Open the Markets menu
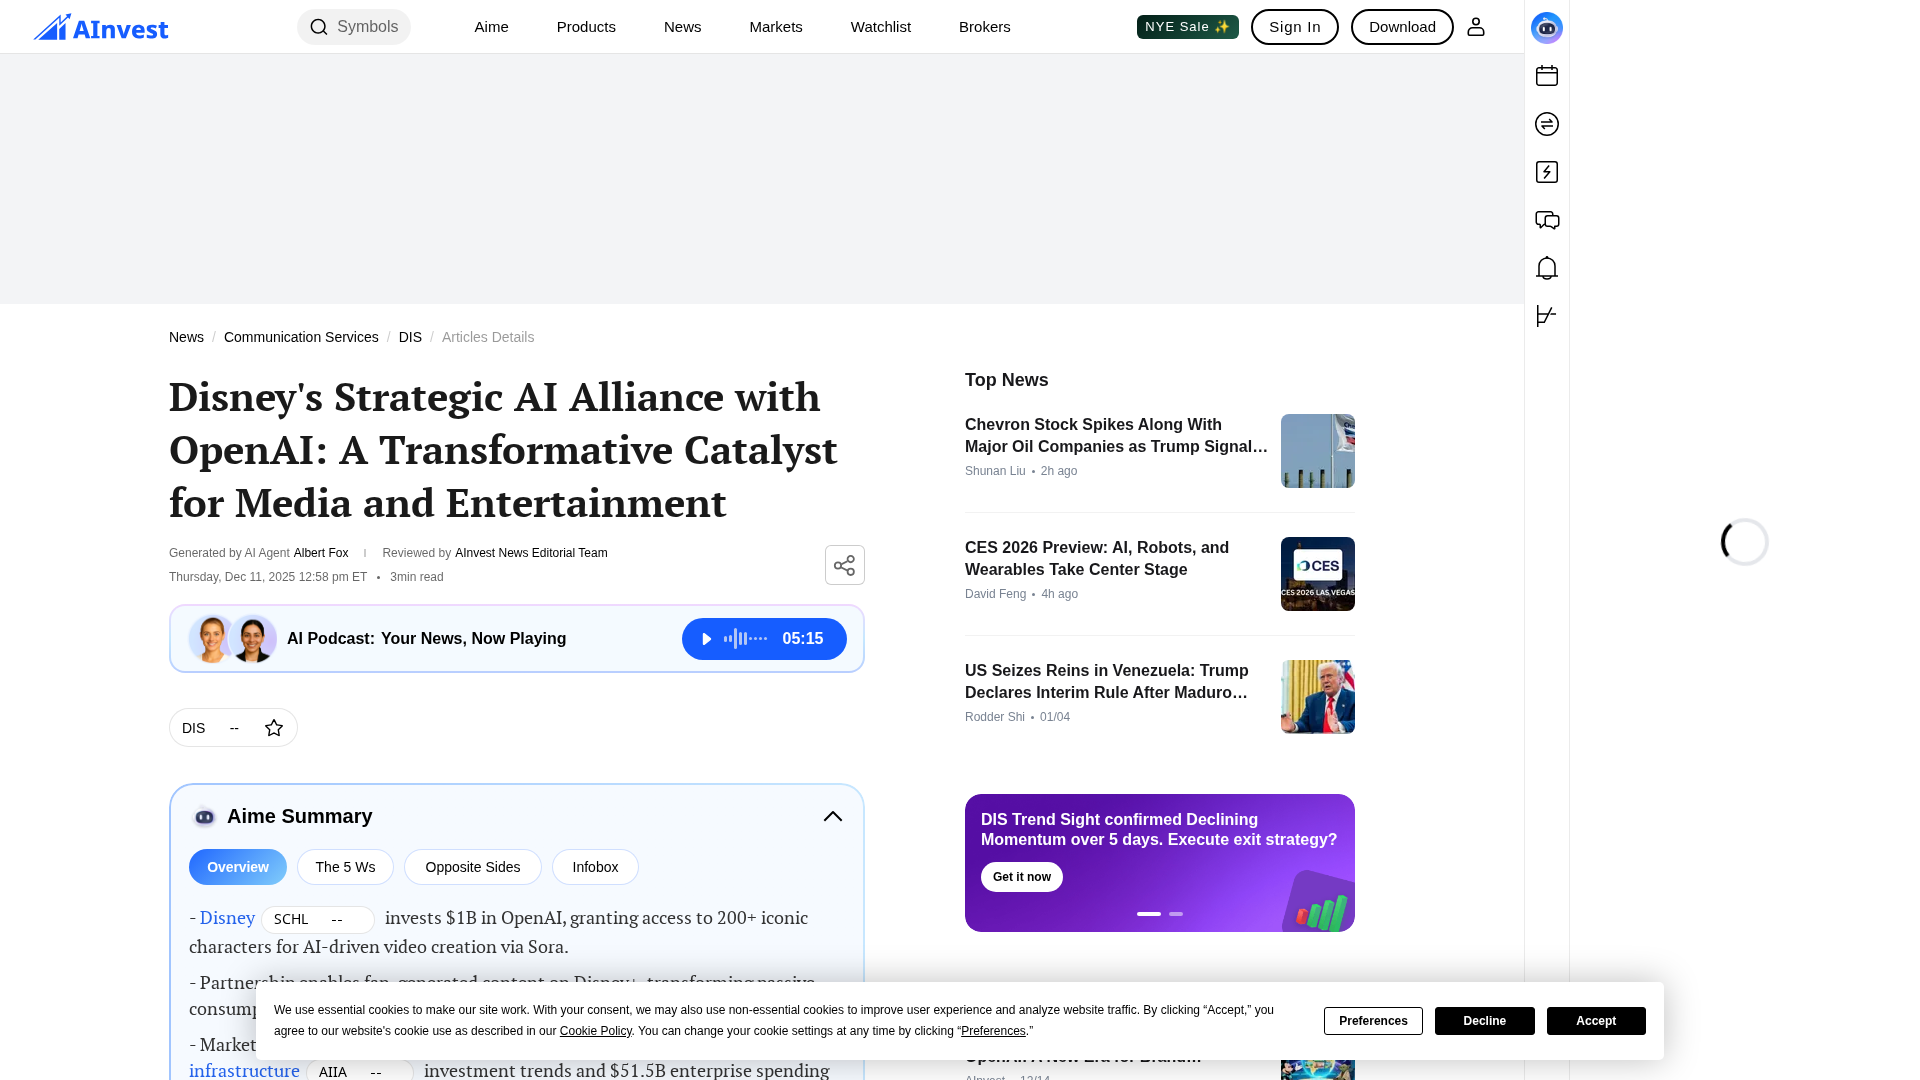Image resolution: width=1920 pixels, height=1080 pixels. (x=775, y=27)
